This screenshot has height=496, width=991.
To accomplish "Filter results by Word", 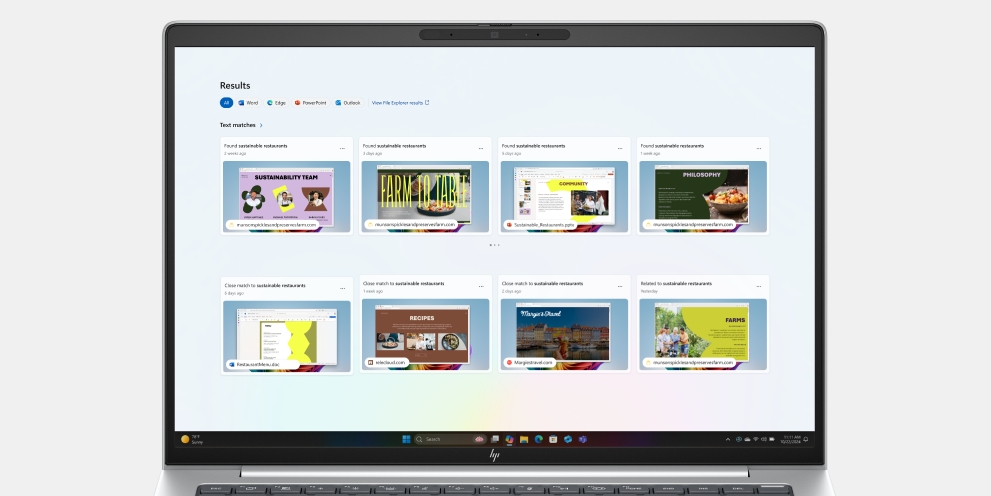I will tap(248, 103).
